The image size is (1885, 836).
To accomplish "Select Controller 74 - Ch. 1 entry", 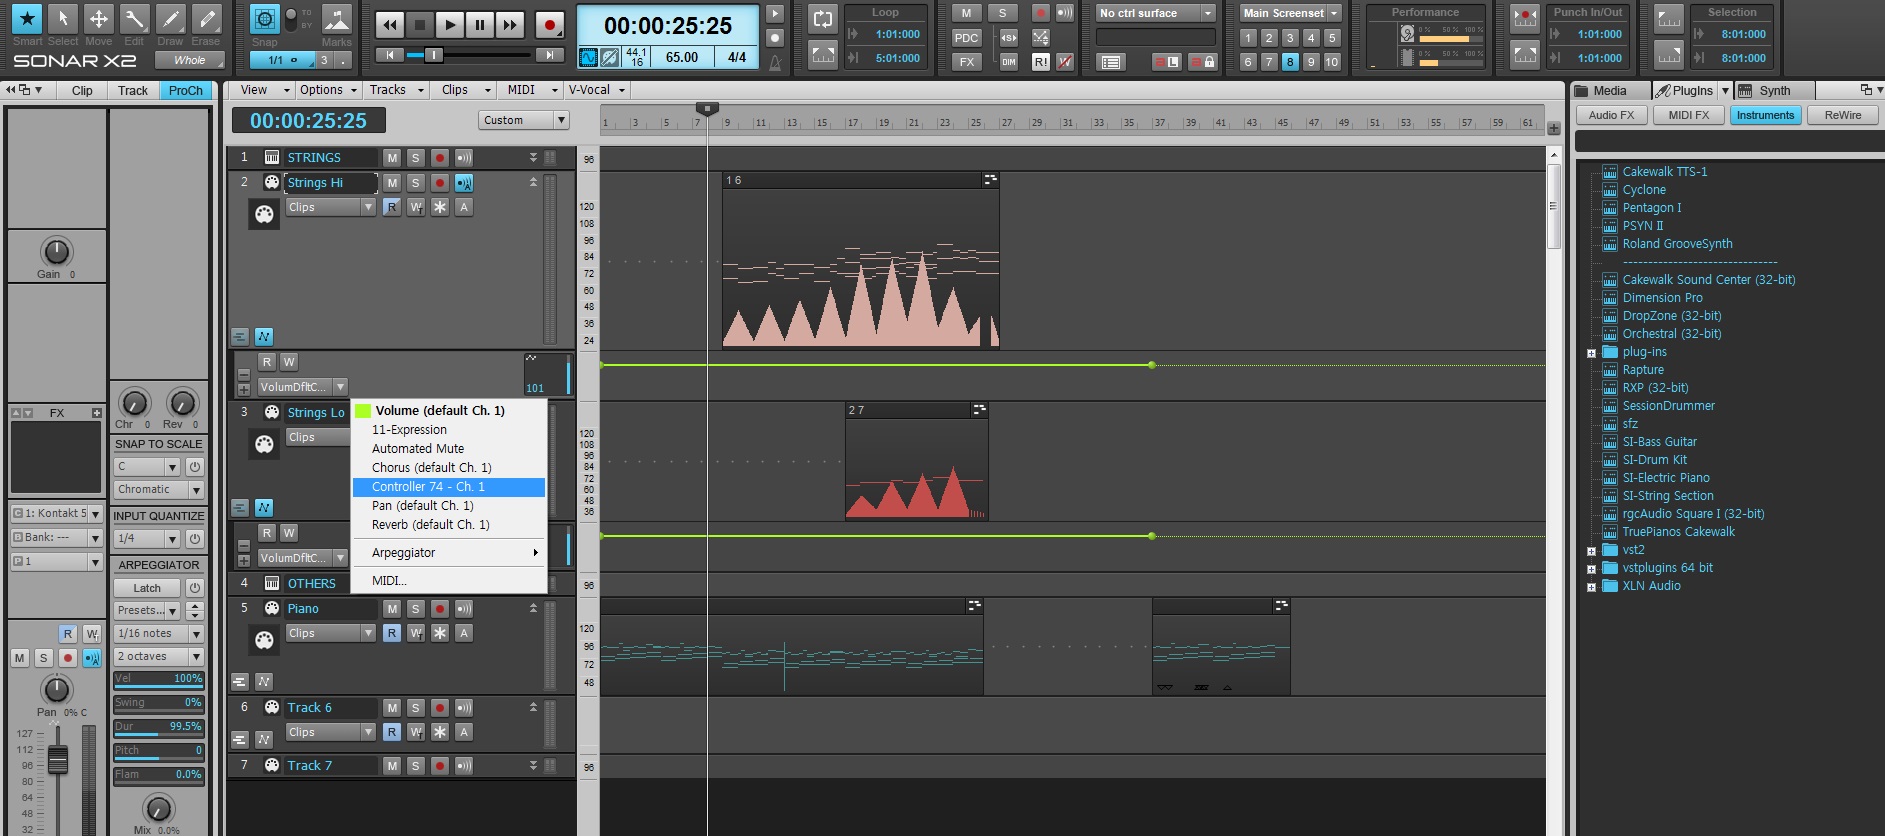I will click(x=448, y=487).
